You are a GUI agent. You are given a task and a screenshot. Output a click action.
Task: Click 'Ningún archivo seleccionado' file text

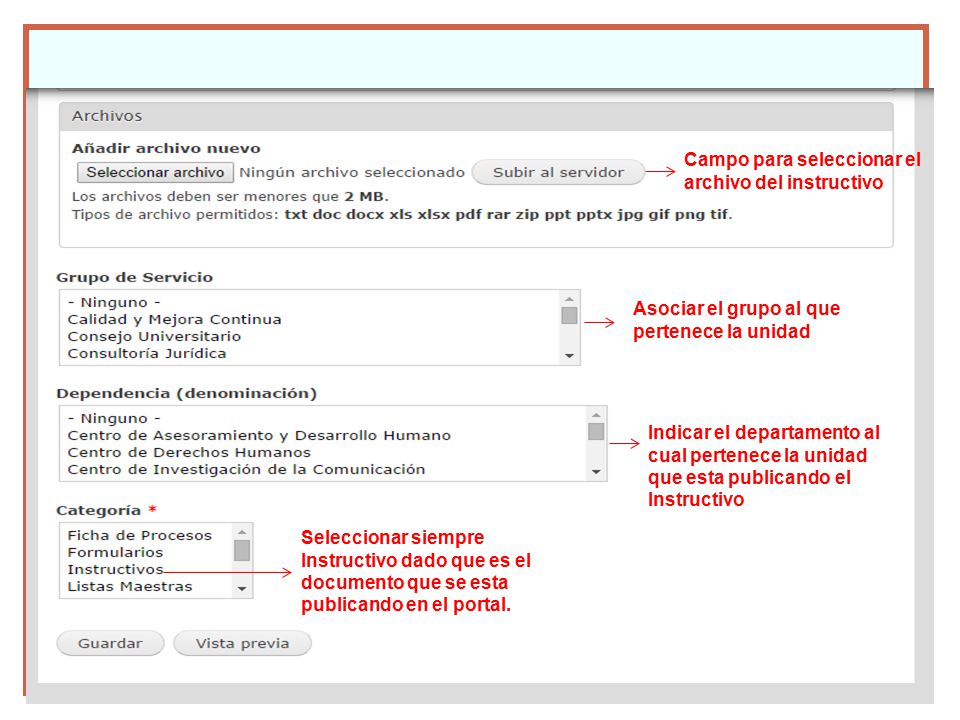coord(352,173)
